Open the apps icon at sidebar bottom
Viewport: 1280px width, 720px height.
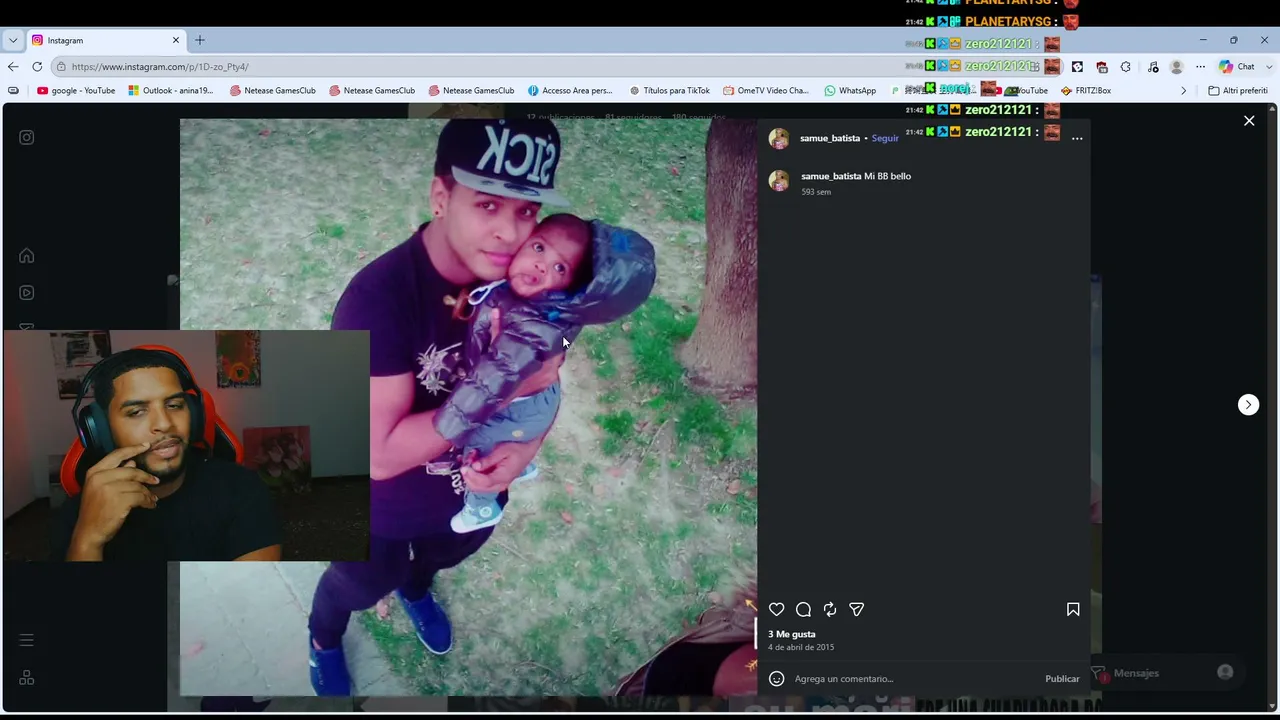coord(27,677)
